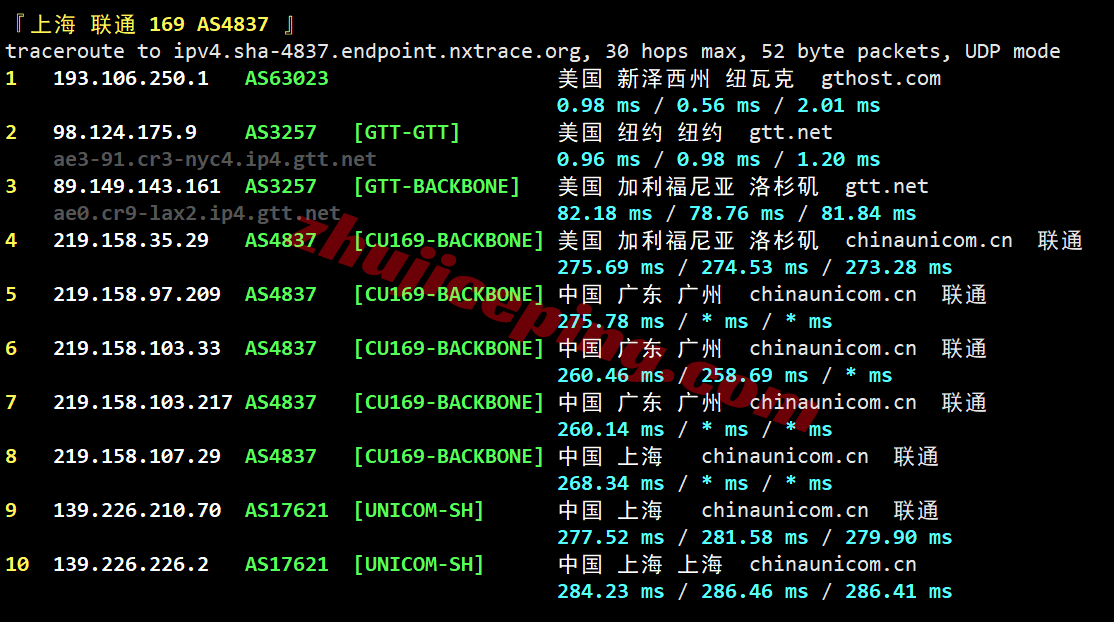Click IP address 139.226.226.2
Screen dimensions: 1114x622
[131, 564]
